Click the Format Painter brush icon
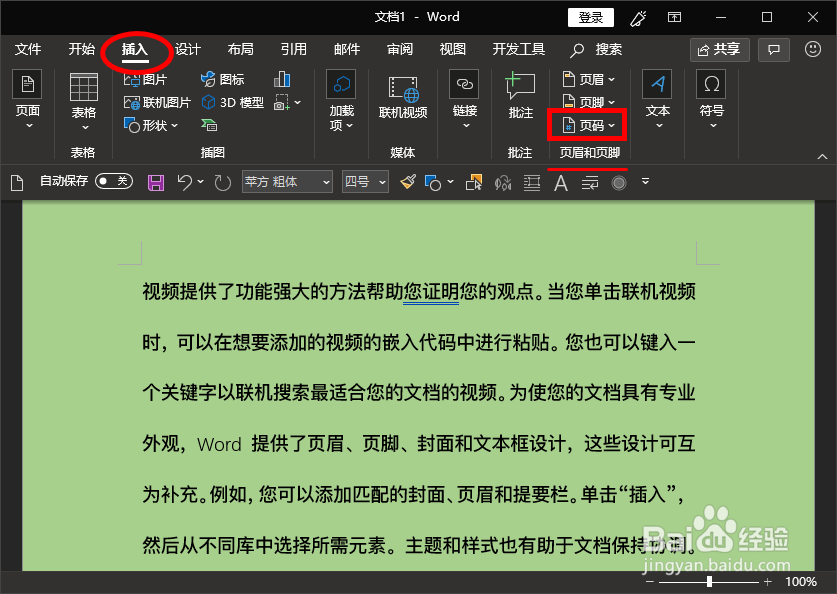The width and height of the screenshot is (837, 594). (x=408, y=183)
